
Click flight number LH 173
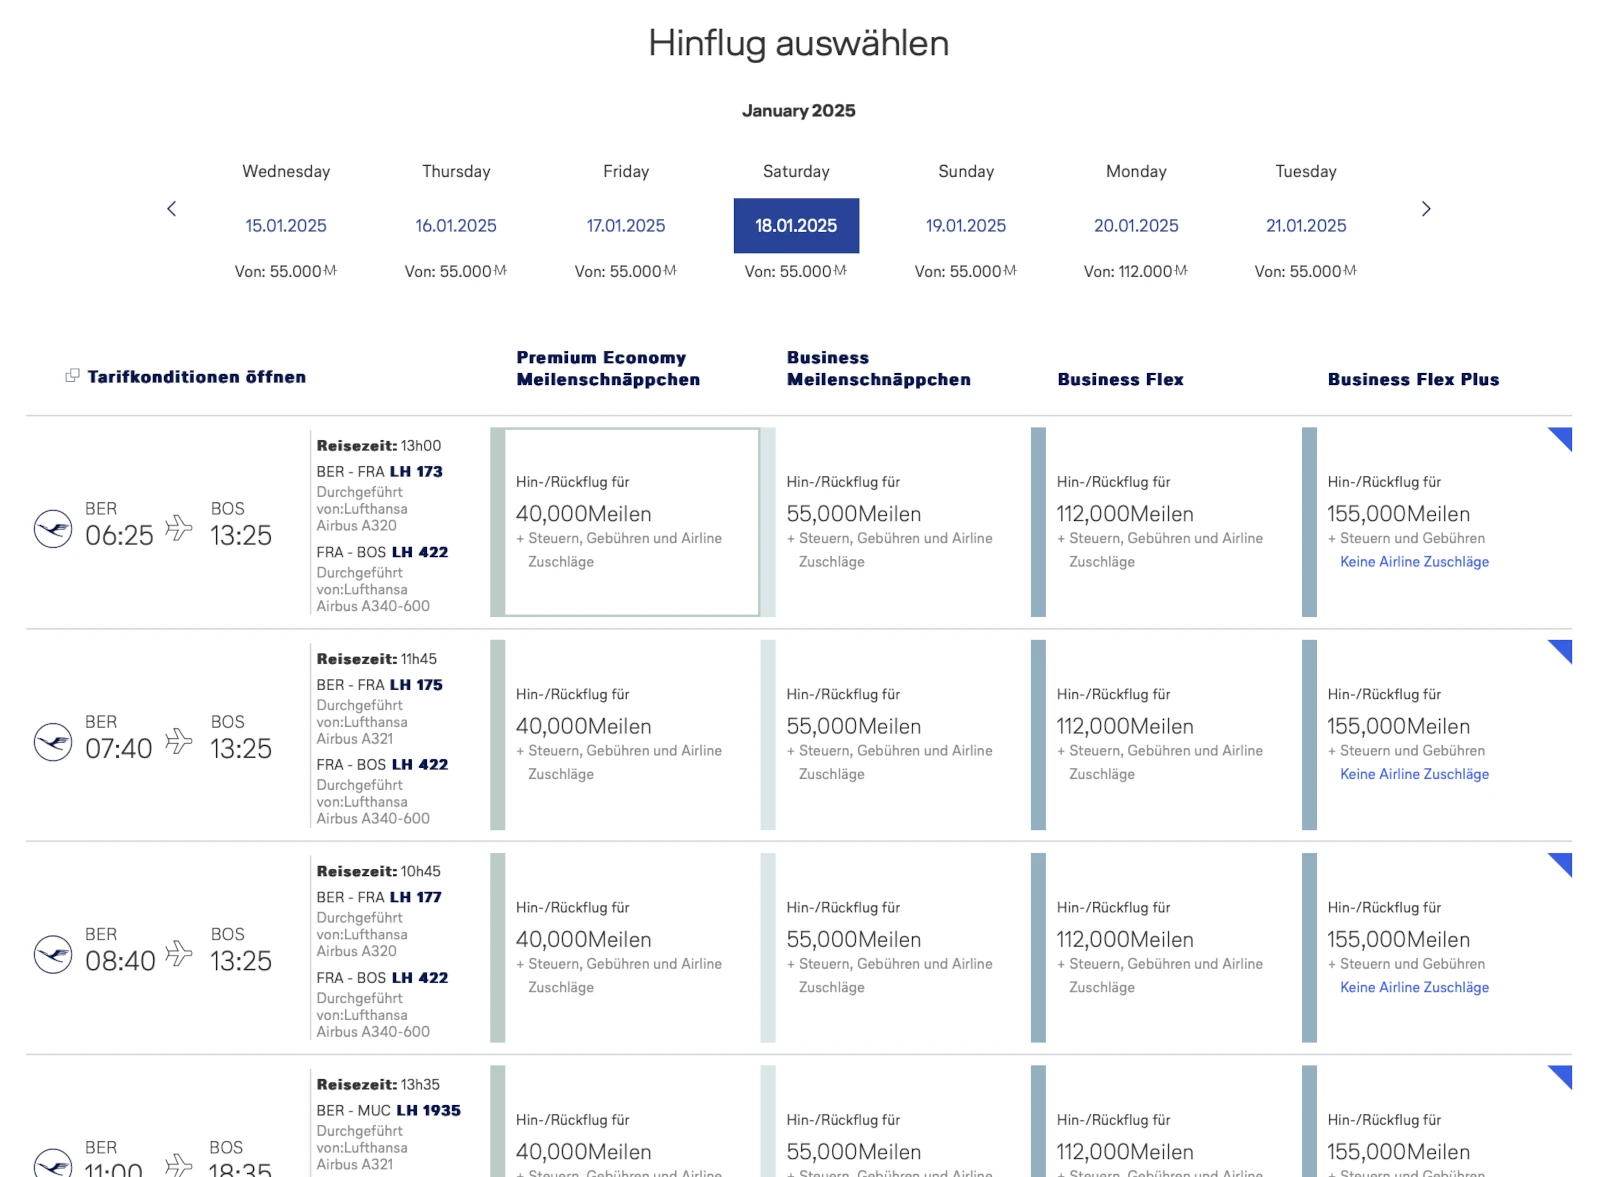coord(416,471)
